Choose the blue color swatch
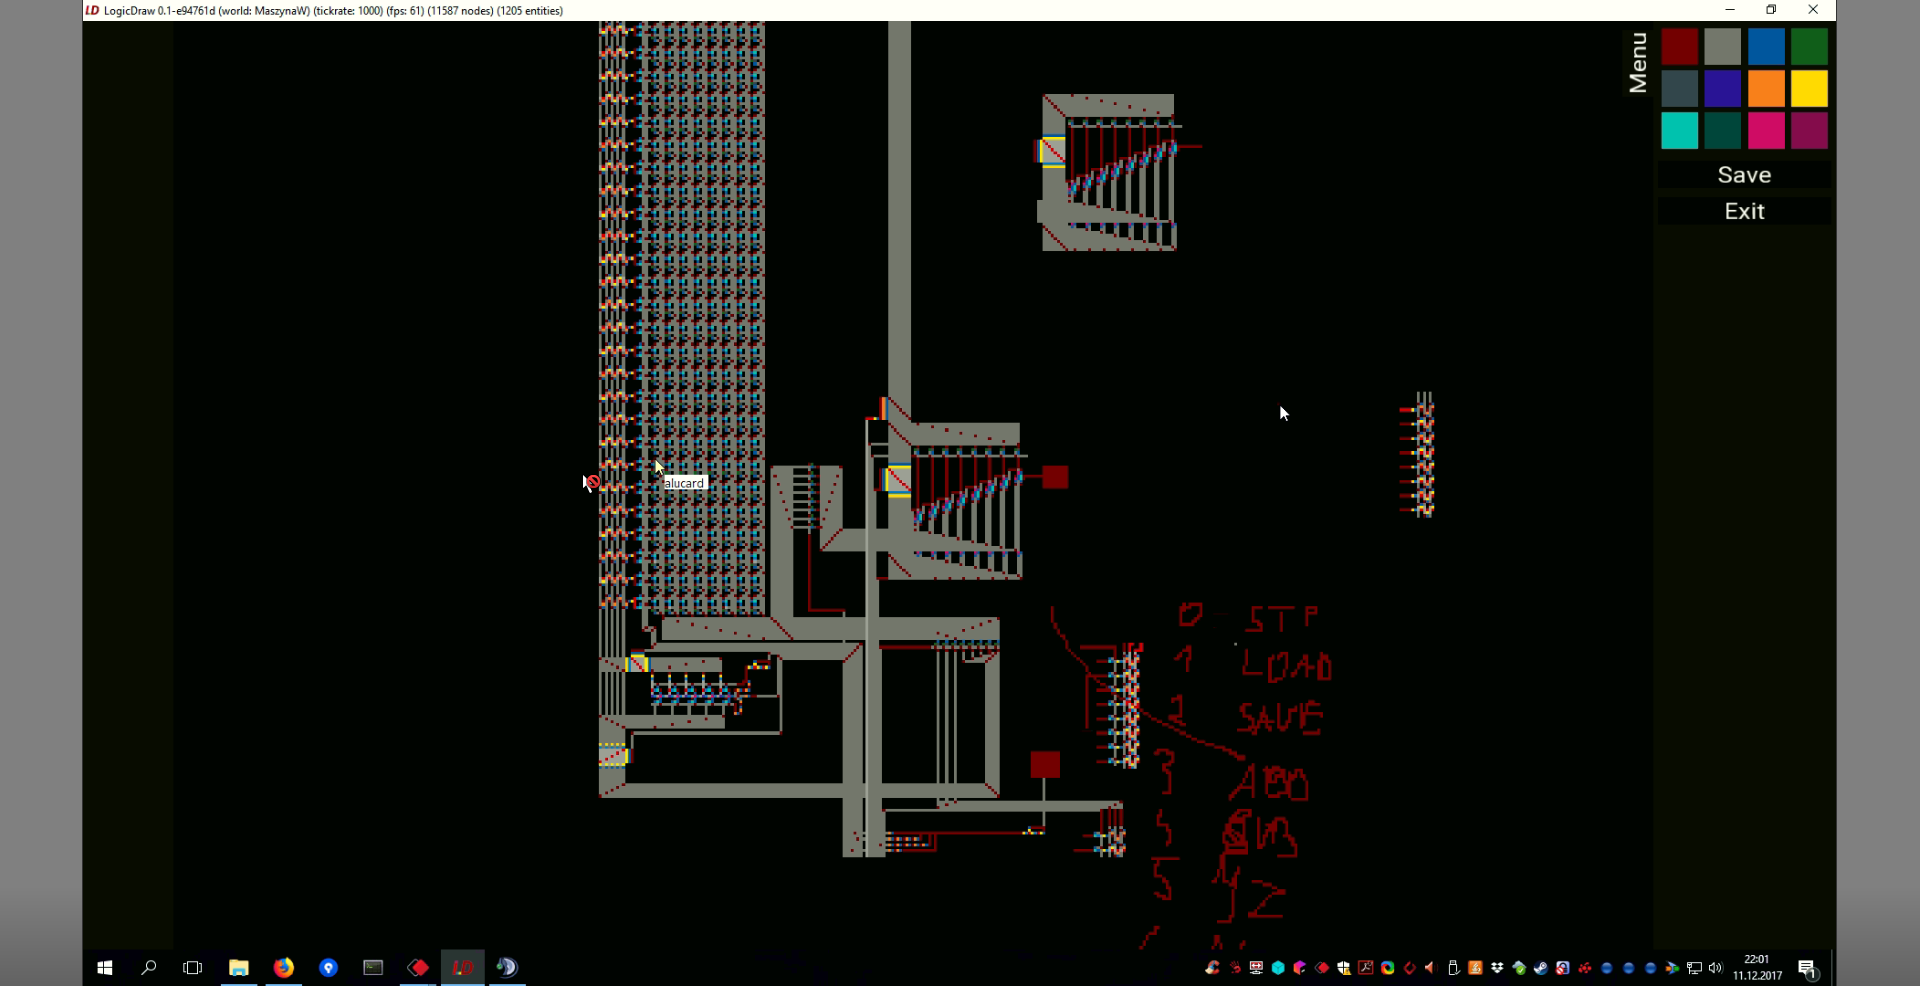The width and height of the screenshot is (1920, 986). [x=1765, y=46]
